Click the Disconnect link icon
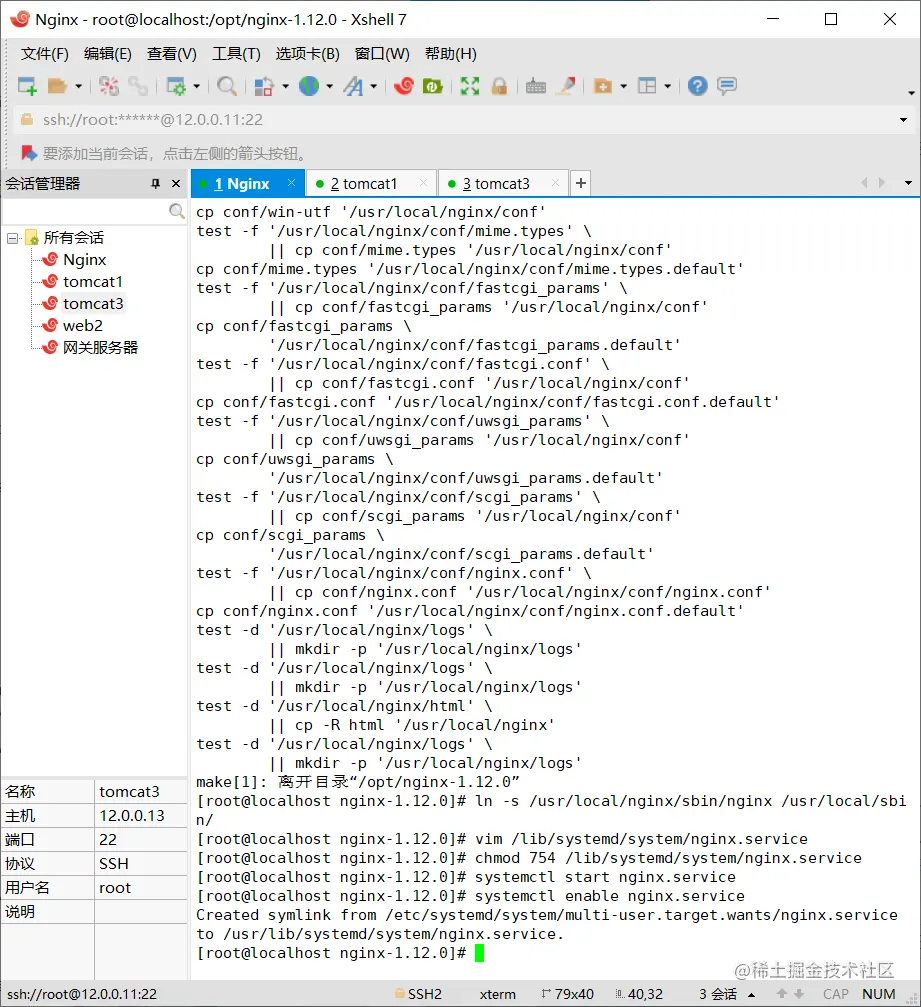 click(x=137, y=86)
